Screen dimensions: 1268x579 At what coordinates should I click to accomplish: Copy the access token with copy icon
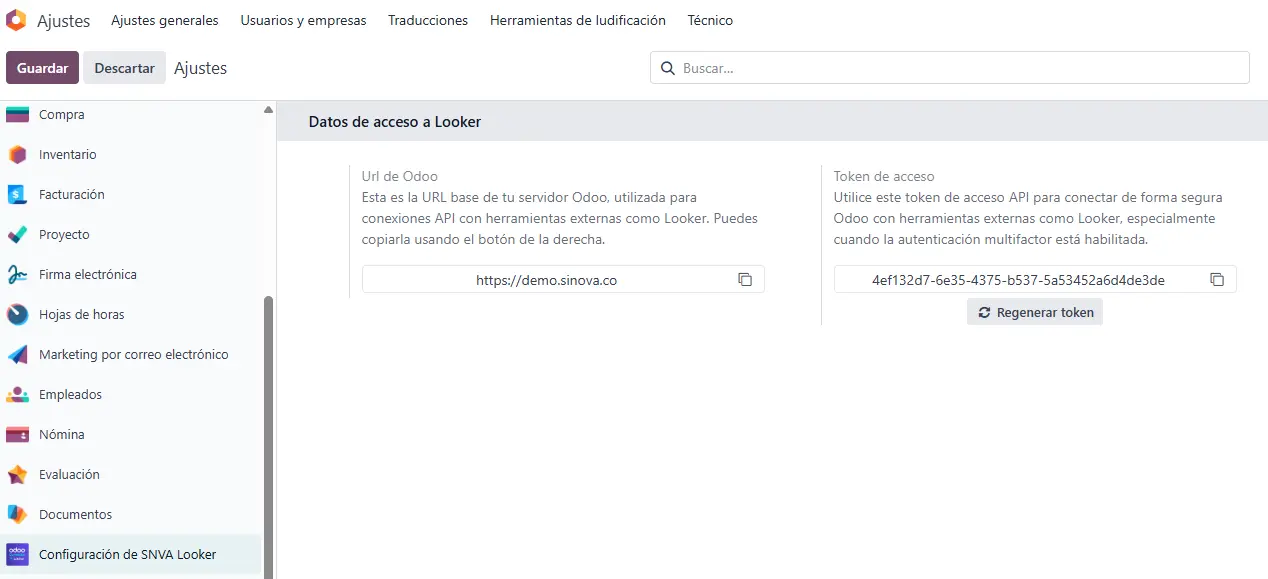(1217, 280)
